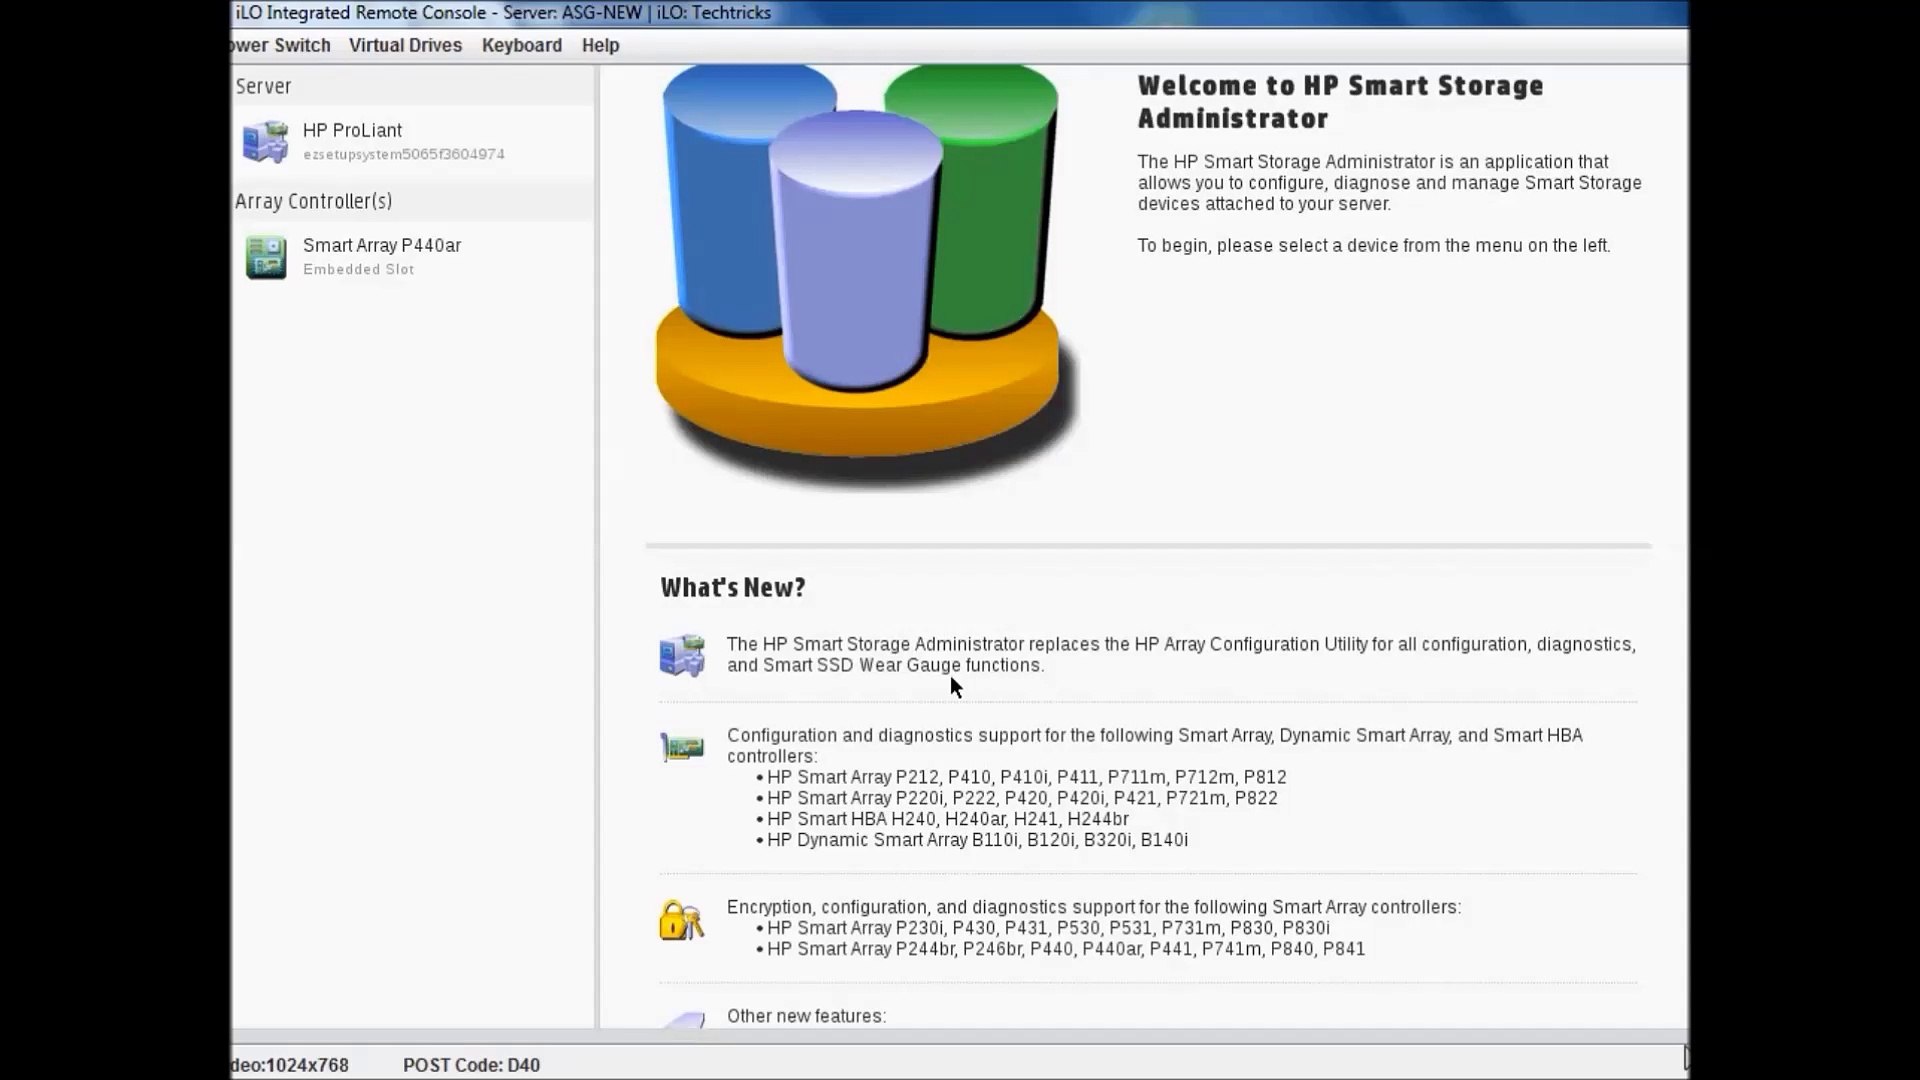
Task: Click the Array Controller(s) section header
Action: pos(314,201)
